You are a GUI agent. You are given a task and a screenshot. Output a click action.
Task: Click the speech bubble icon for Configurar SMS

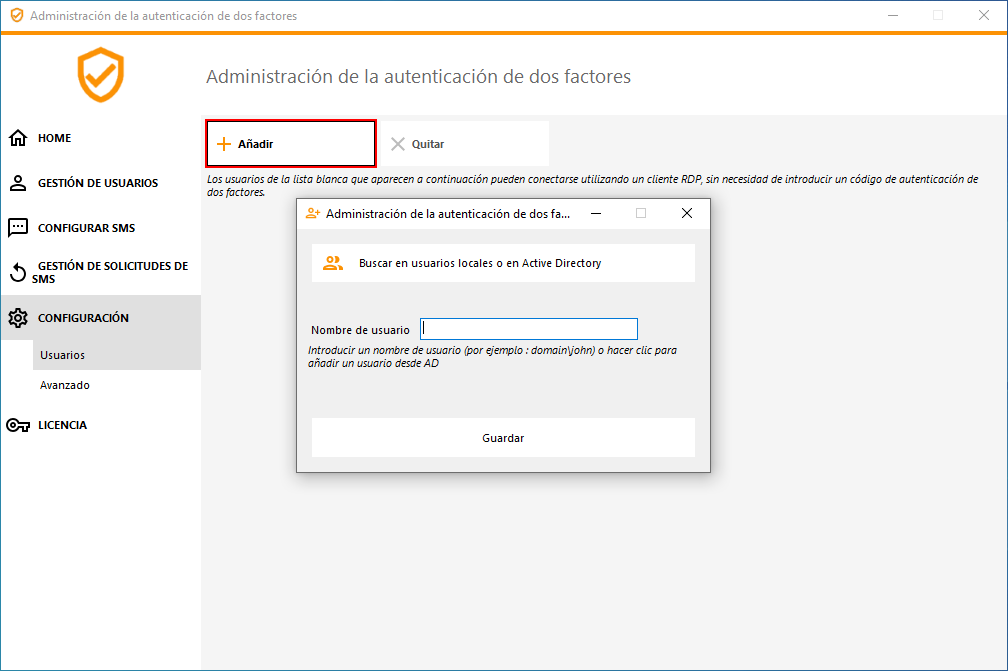tap(17, 228)
